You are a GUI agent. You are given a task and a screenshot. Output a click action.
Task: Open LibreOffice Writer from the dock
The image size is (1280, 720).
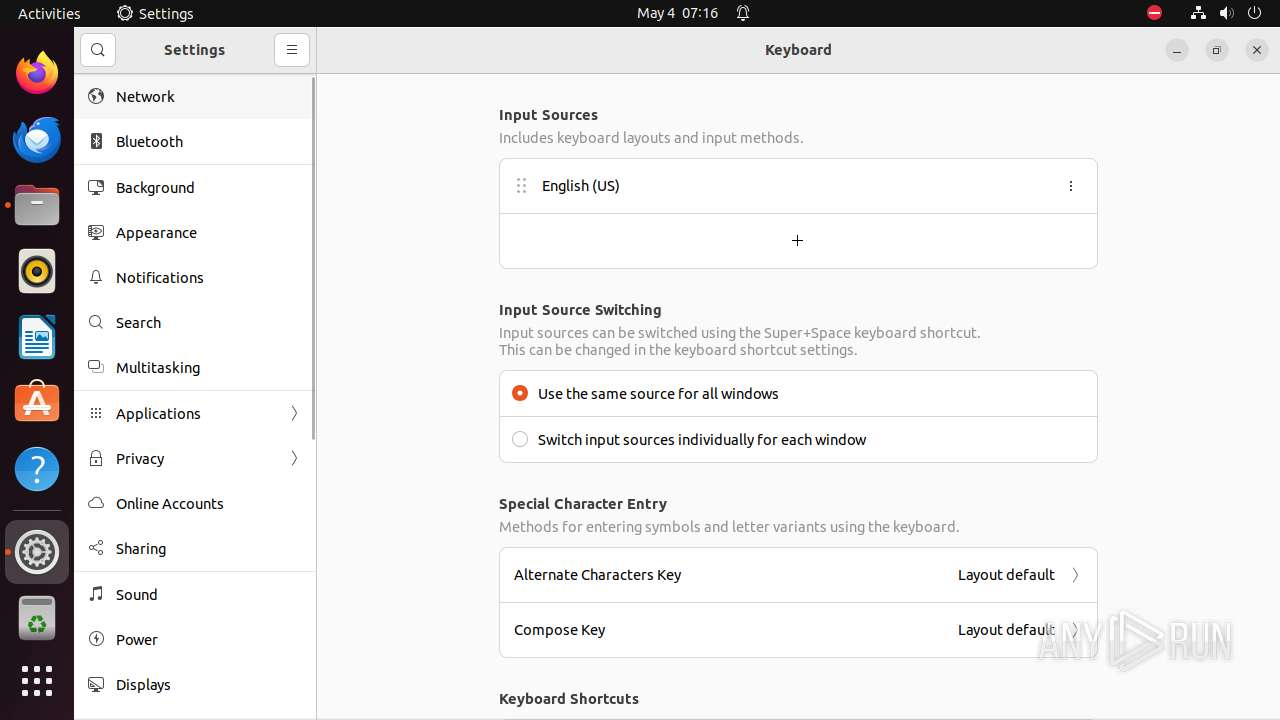click(x=37, y=337)
